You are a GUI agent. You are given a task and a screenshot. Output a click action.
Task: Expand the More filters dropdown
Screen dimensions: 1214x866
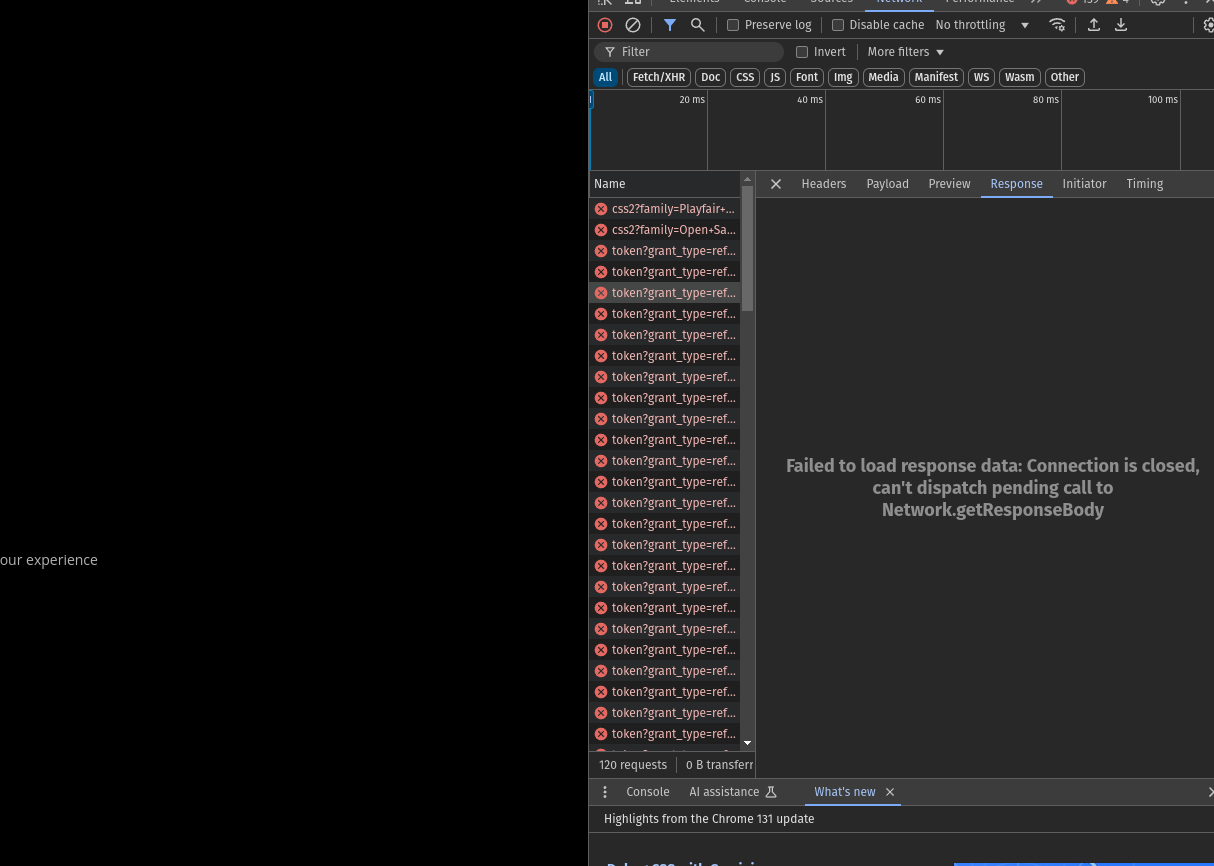point(906,52)
